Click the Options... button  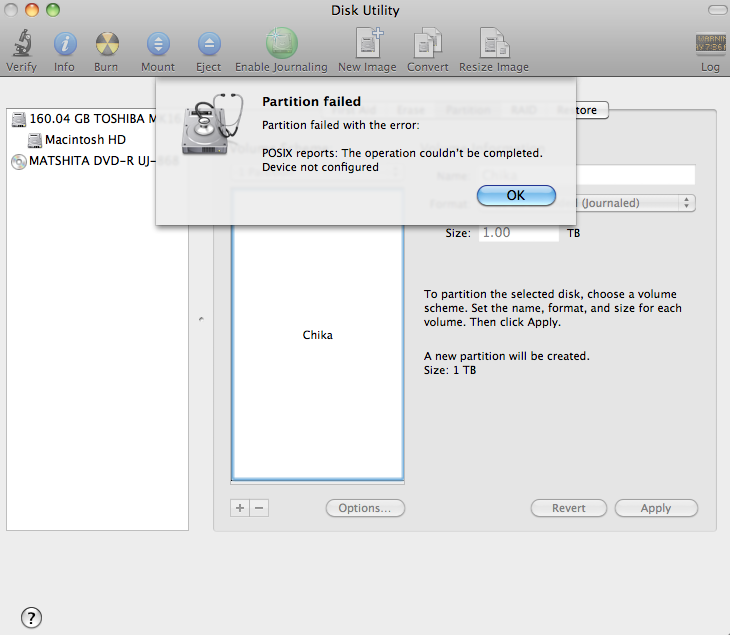(x=365, y=508)
